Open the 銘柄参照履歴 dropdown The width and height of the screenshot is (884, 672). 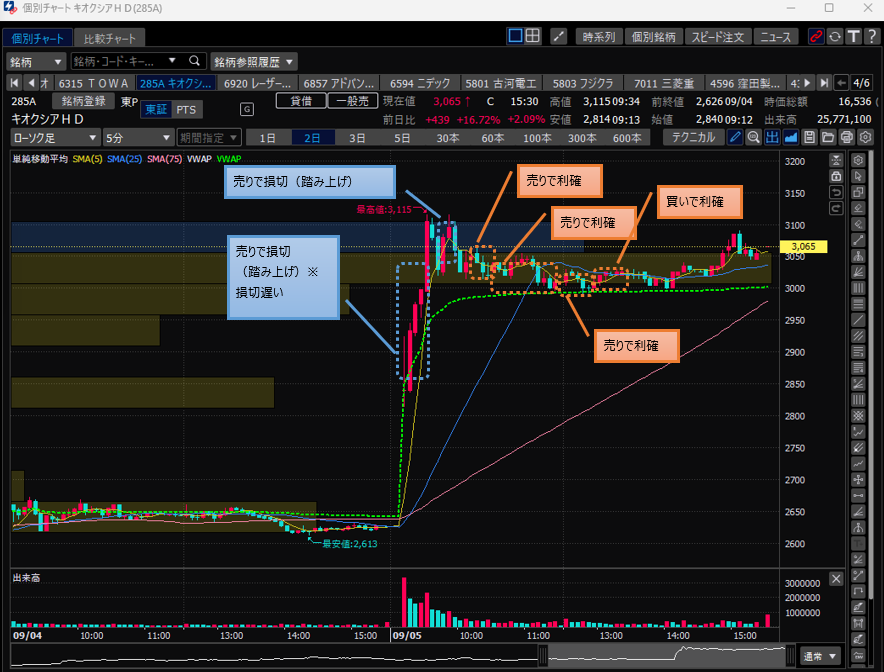tap(254, 61)
